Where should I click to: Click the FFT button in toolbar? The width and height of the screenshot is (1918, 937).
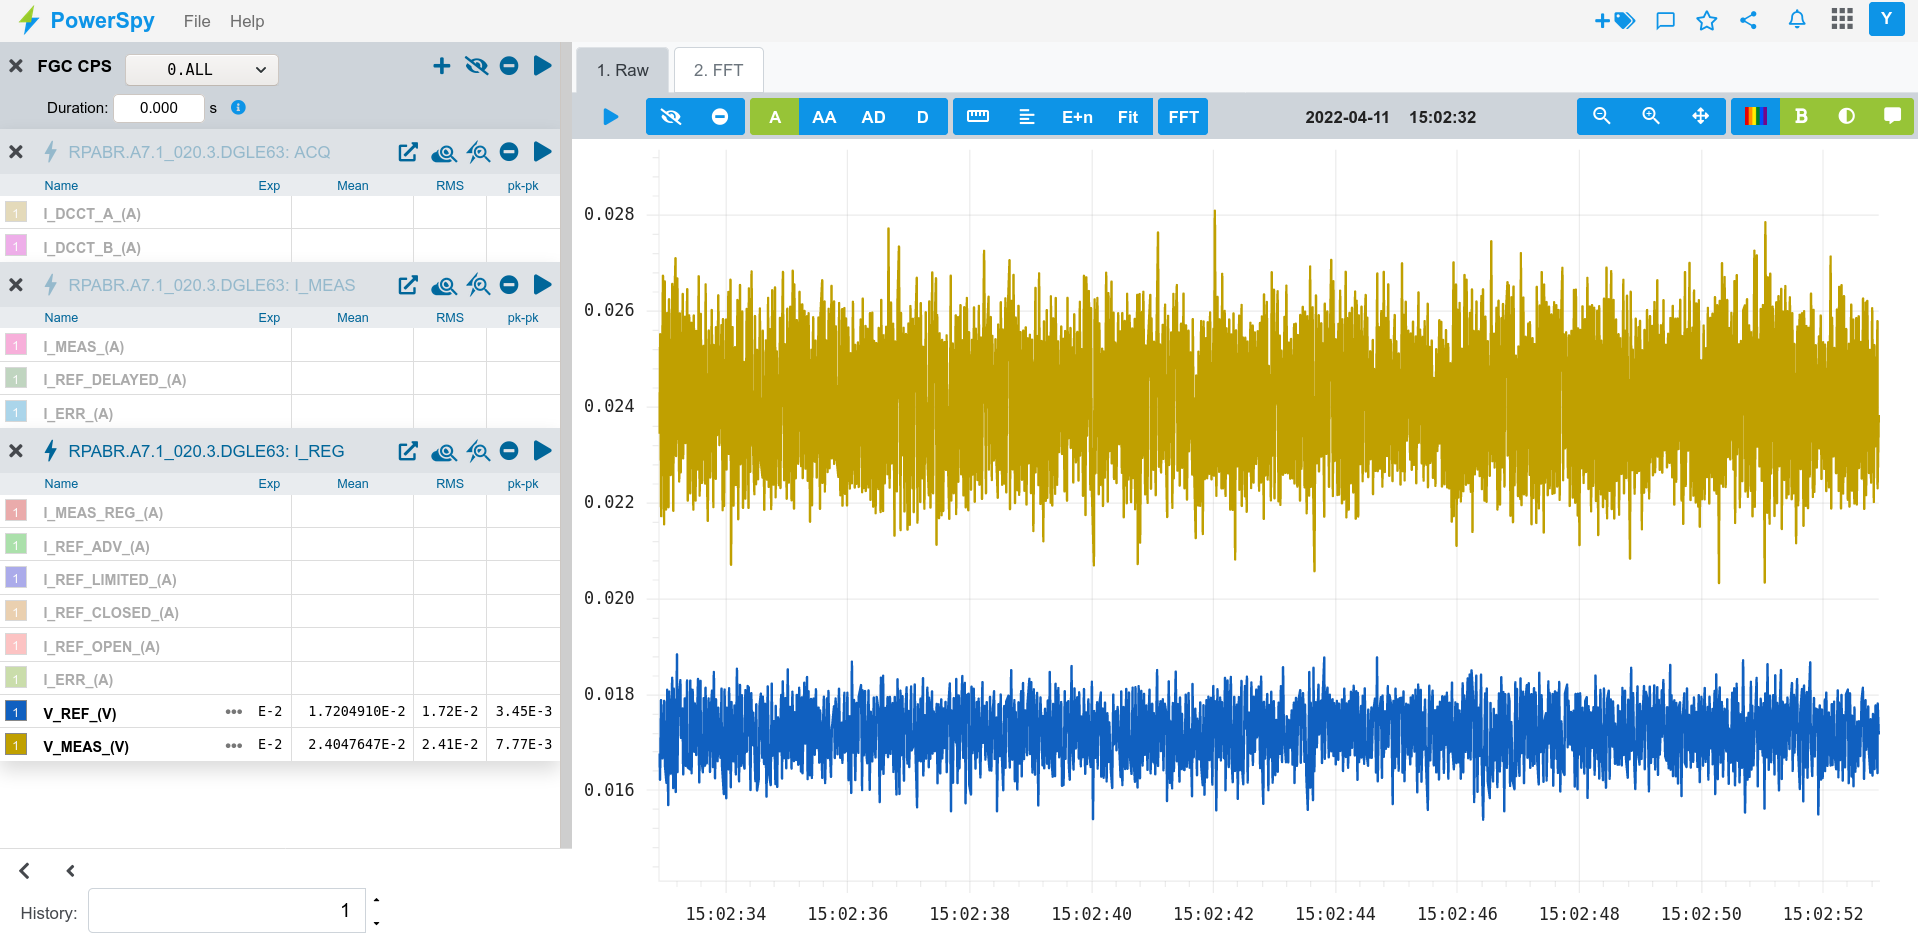[1184, 117]
